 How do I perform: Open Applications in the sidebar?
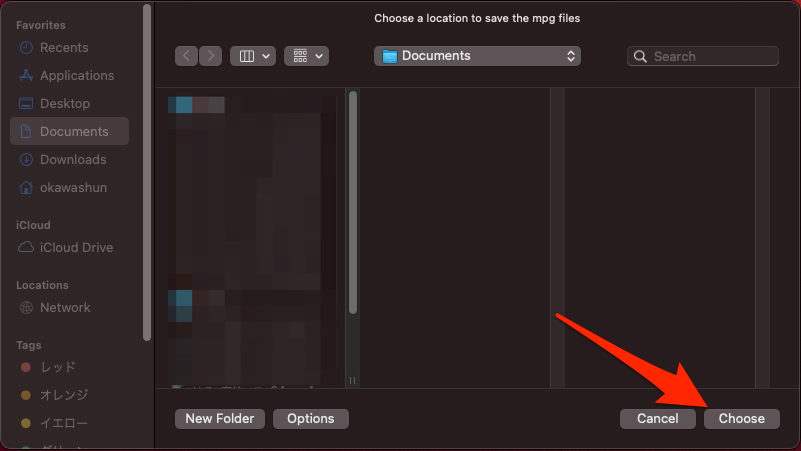click(69, 76)
